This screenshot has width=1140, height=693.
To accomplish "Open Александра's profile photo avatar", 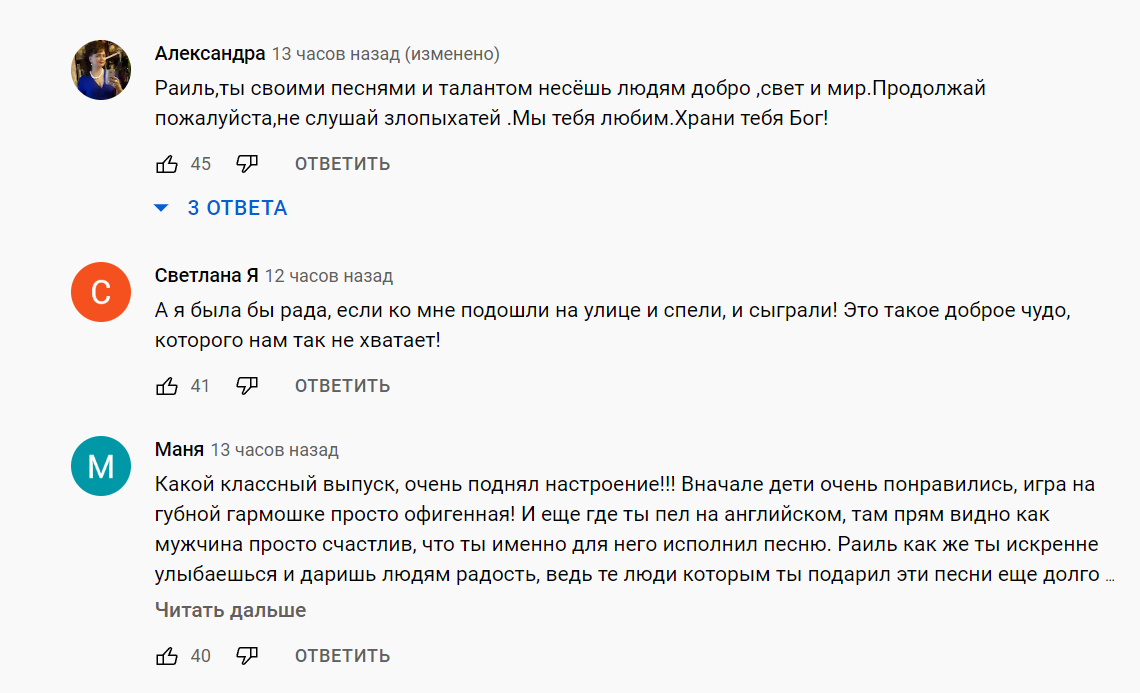I will 101,70.
